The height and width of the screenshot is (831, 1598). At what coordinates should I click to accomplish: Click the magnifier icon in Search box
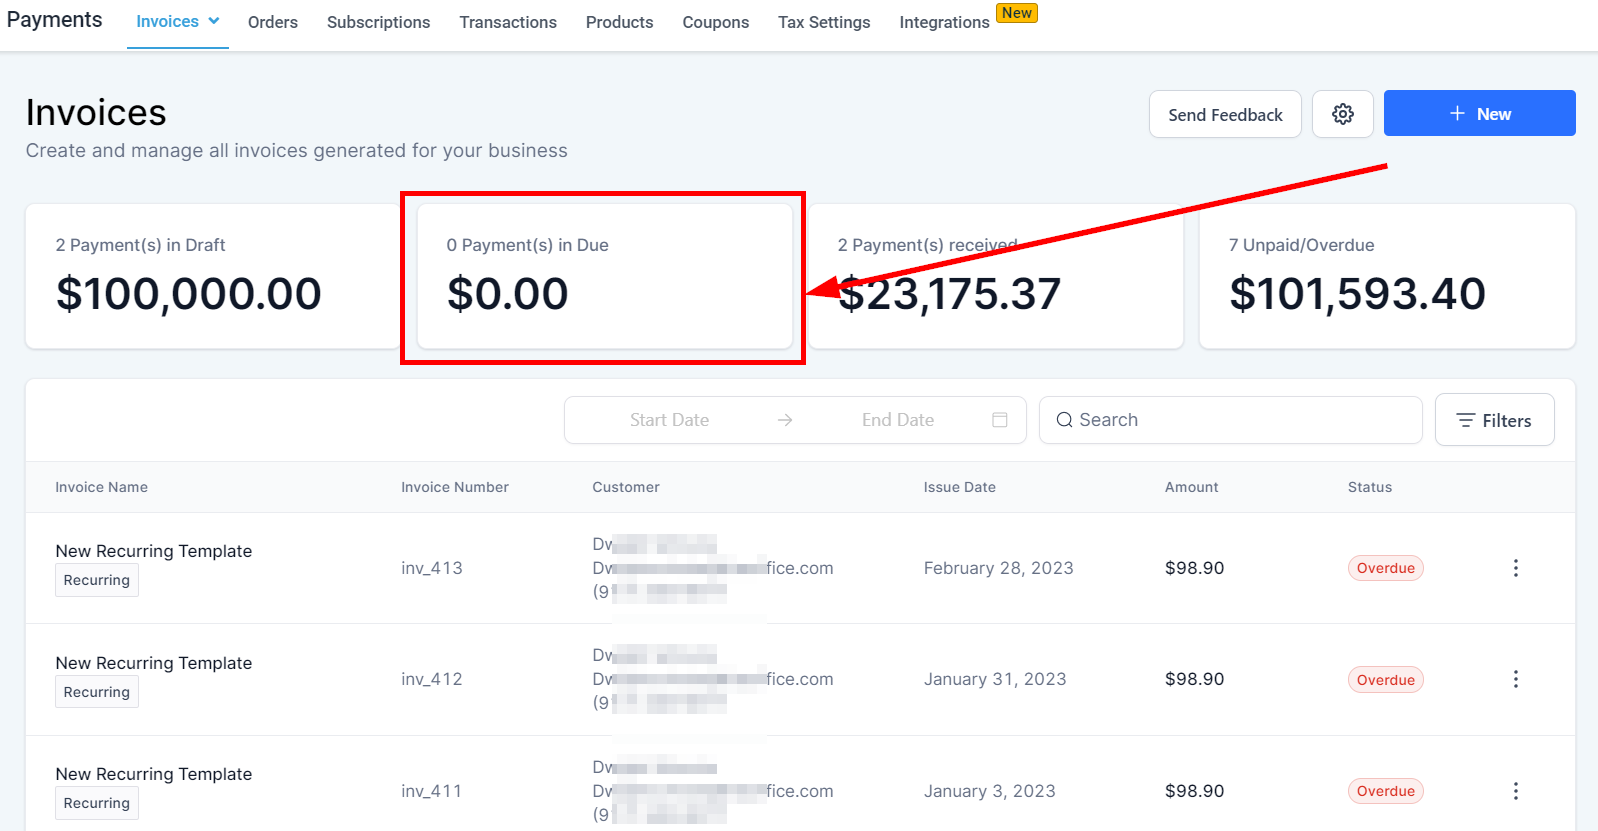pyautogui.click(x=1064, y=420)
